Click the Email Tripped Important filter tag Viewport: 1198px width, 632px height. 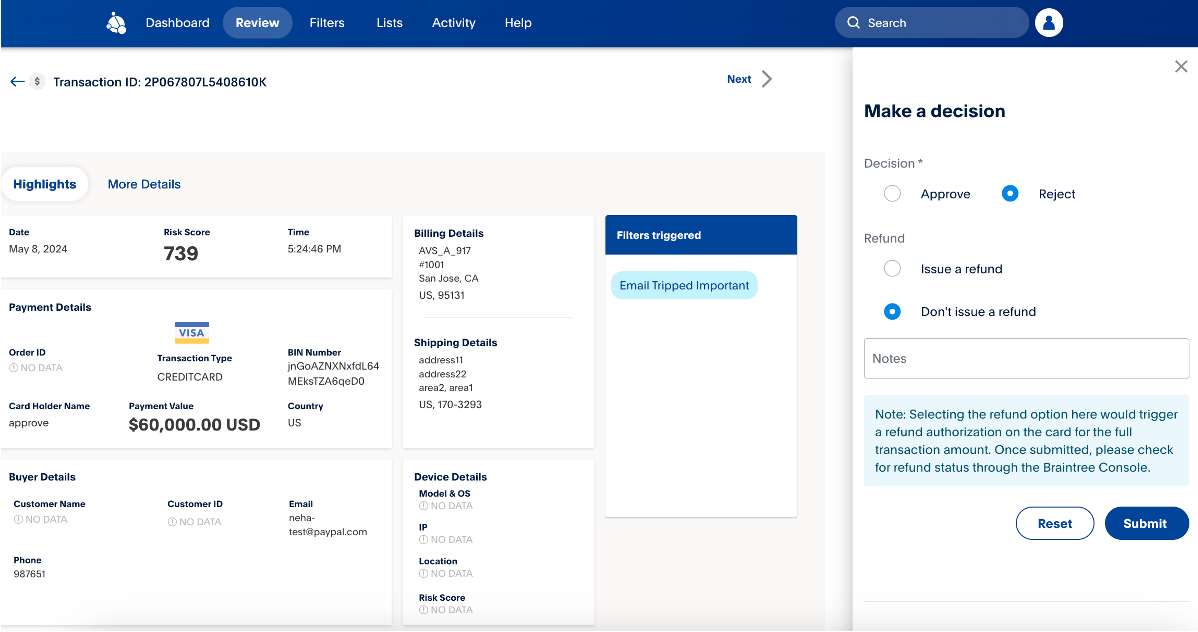[684, 286]
